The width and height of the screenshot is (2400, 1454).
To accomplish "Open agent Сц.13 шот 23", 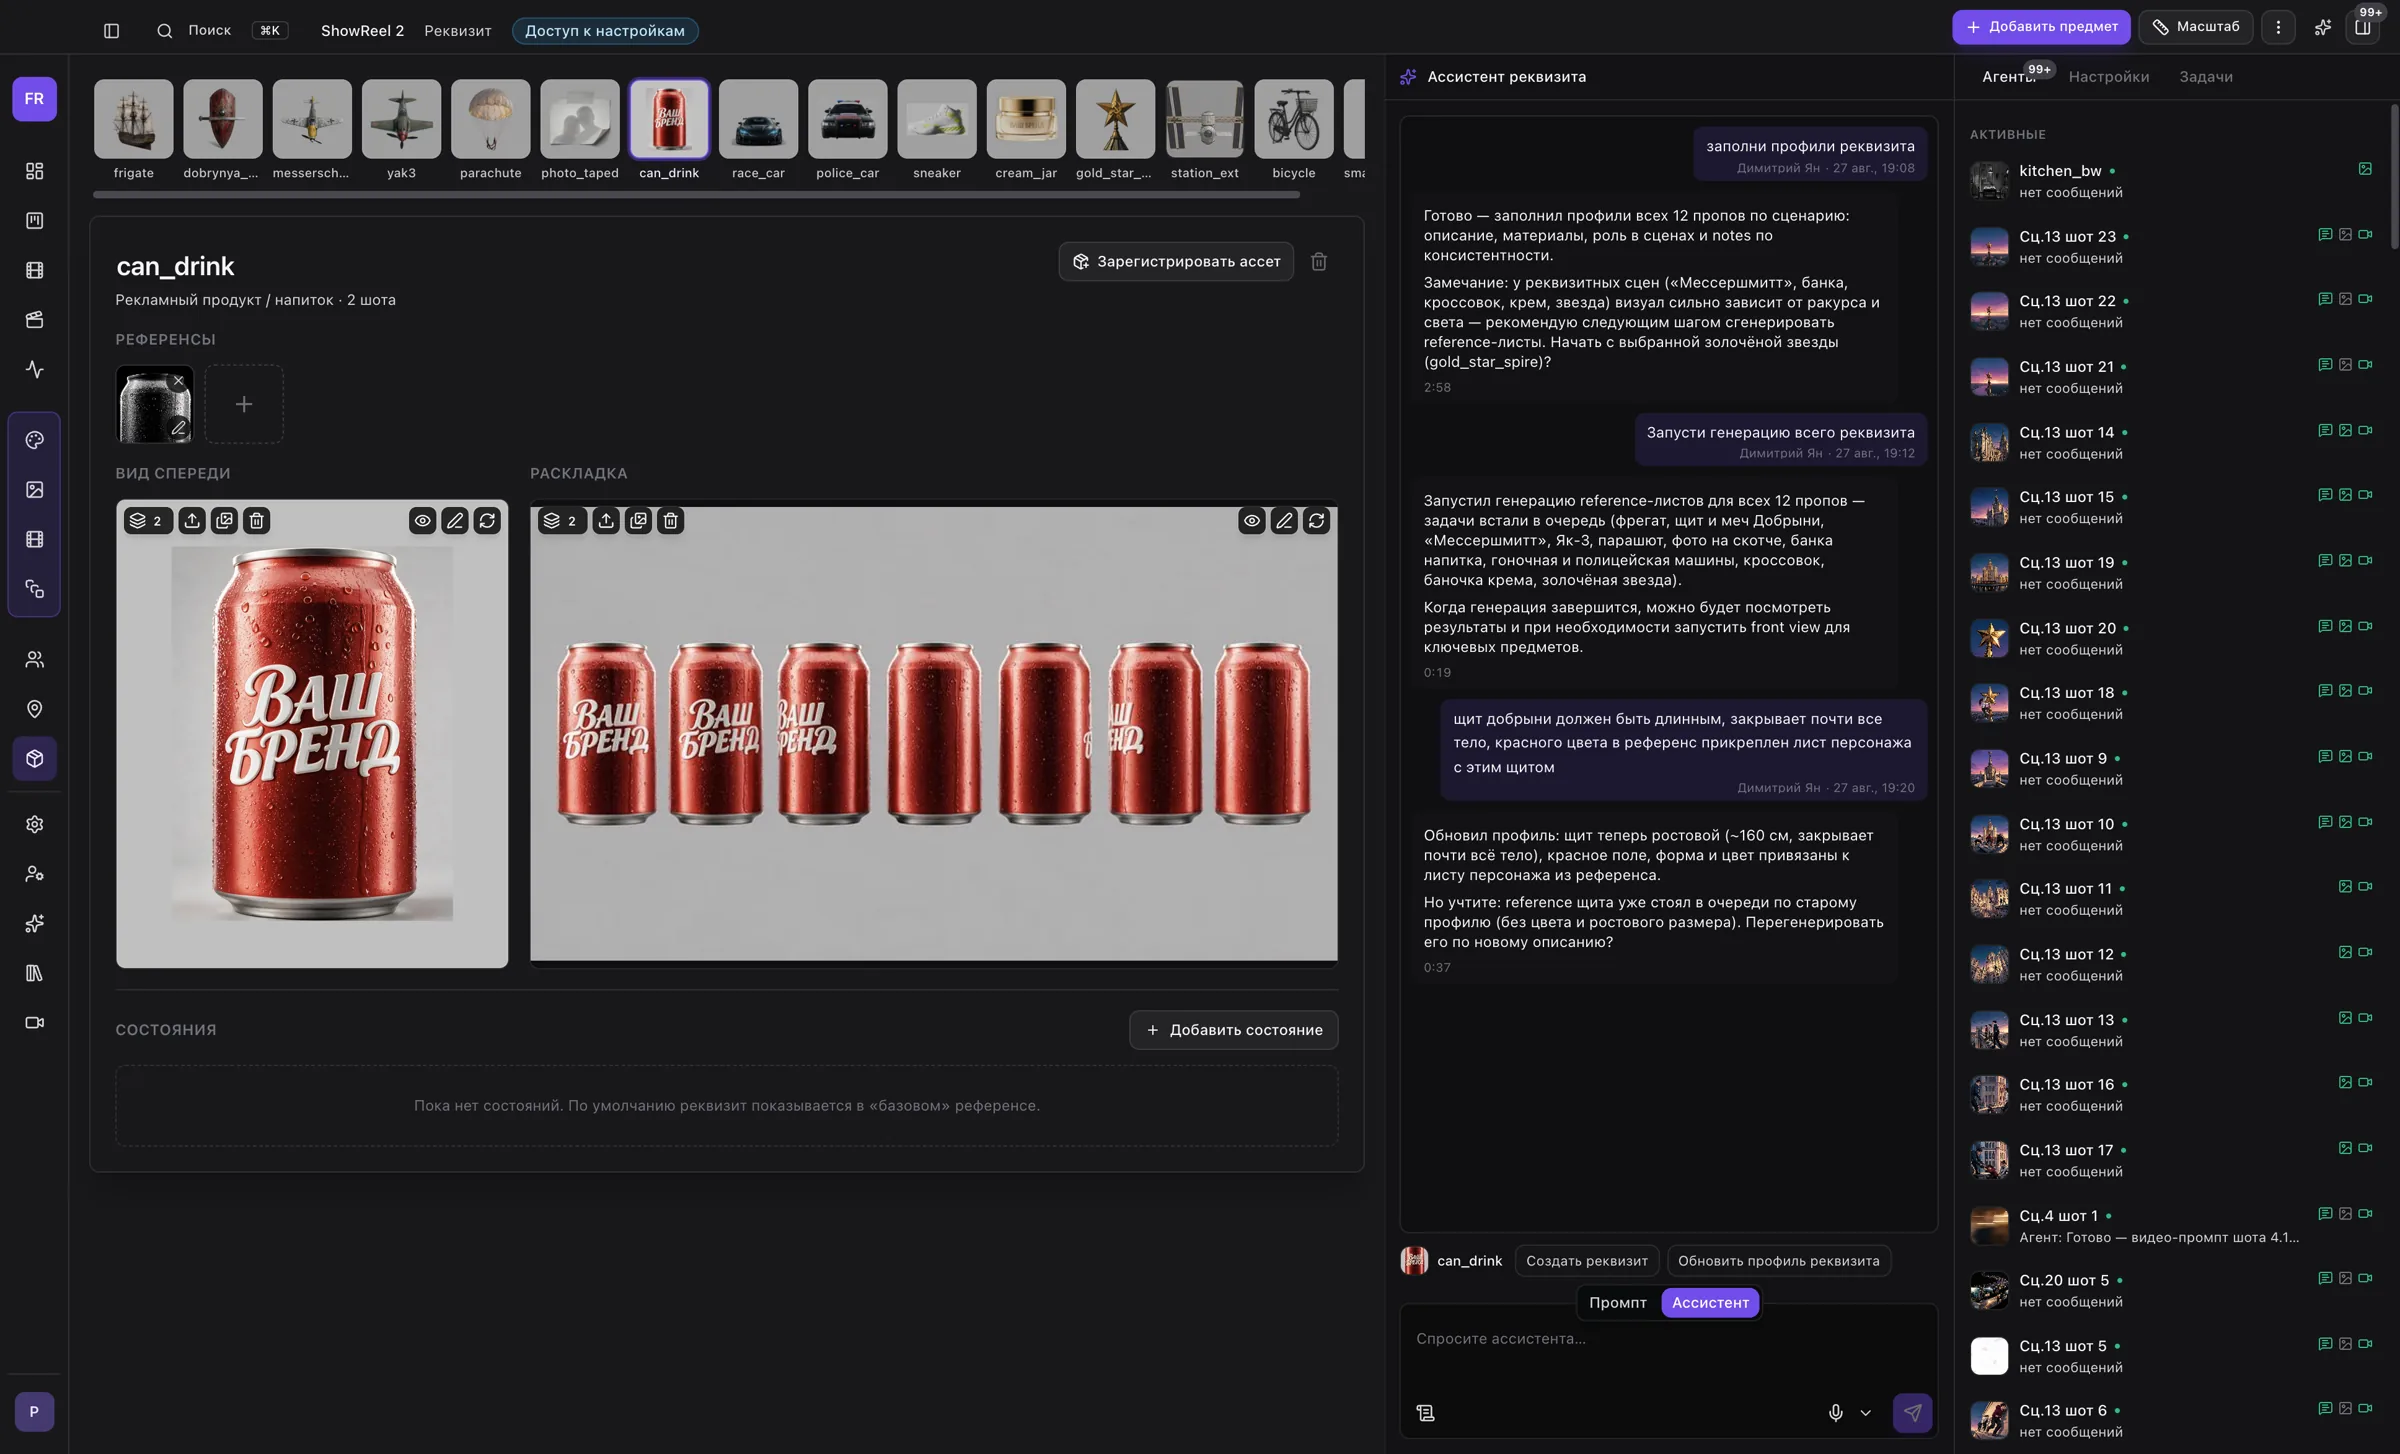I will [x=2171, y=247].
